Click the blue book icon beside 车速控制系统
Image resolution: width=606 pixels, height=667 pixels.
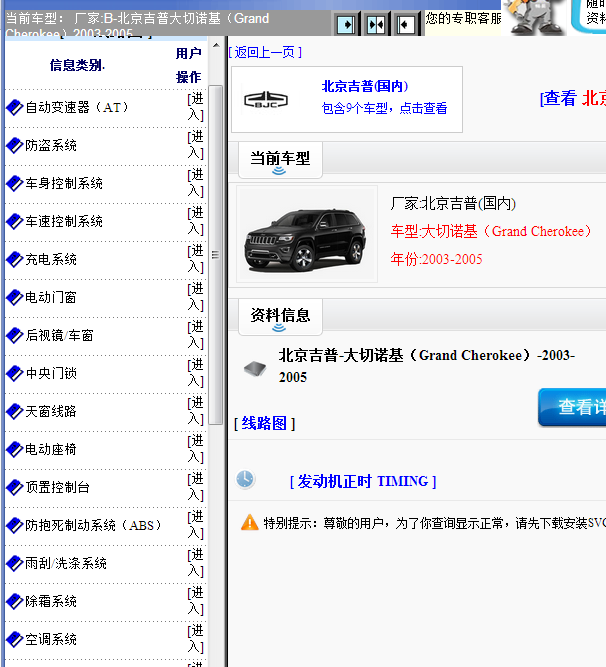[14, 221]
